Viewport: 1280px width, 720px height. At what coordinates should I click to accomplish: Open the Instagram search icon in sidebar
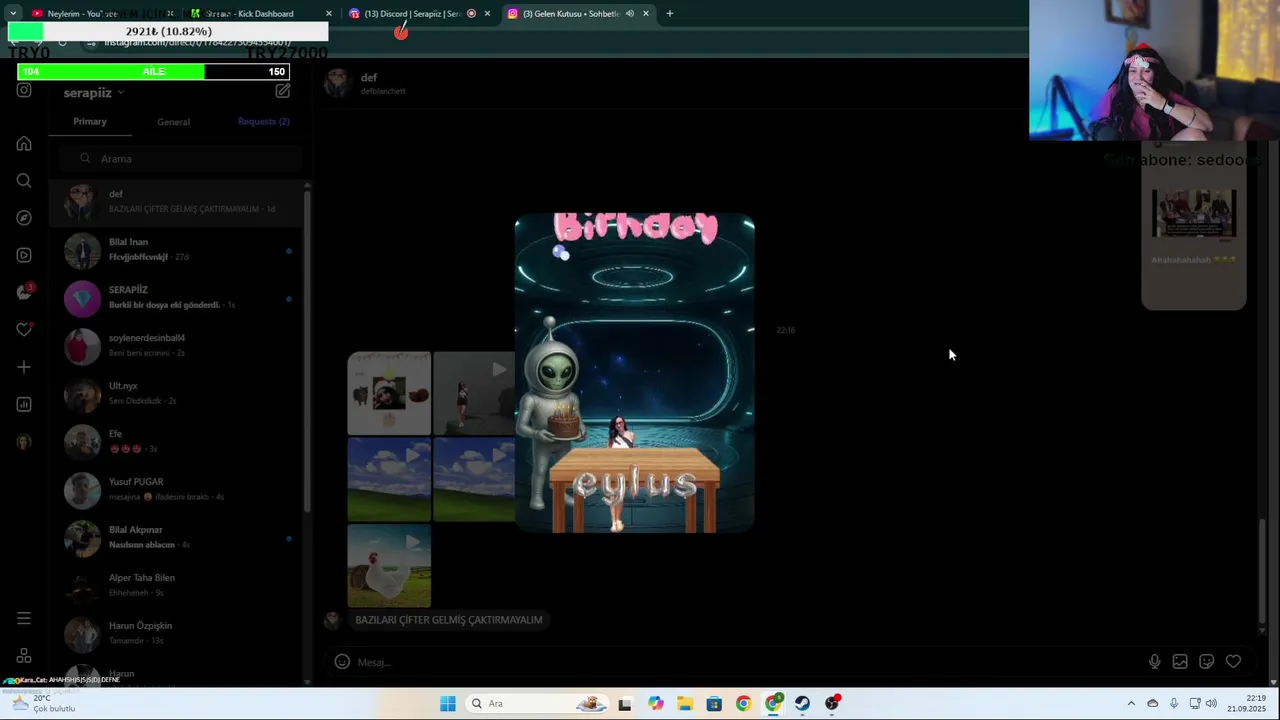coord(24,181)
